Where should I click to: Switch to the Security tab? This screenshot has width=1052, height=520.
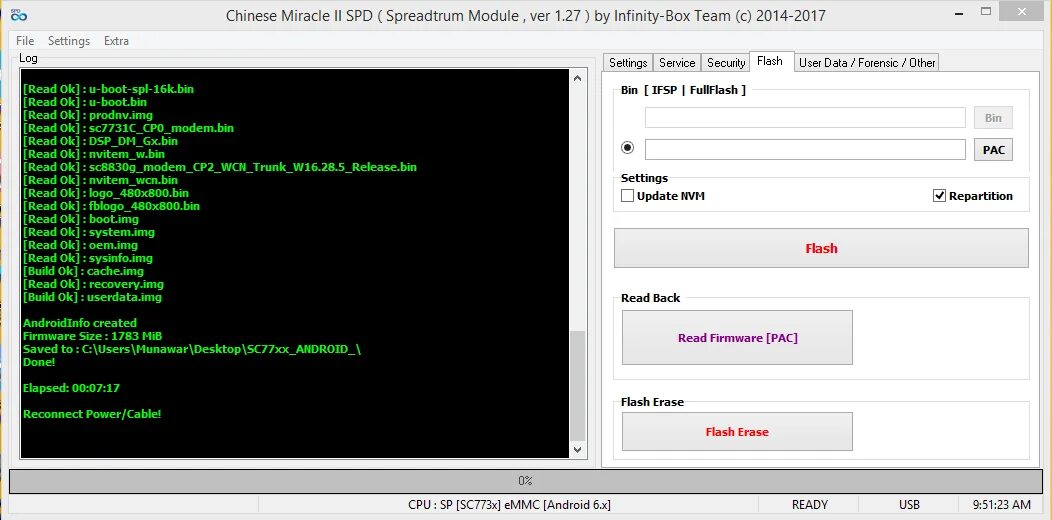click(x=726, y=62)
